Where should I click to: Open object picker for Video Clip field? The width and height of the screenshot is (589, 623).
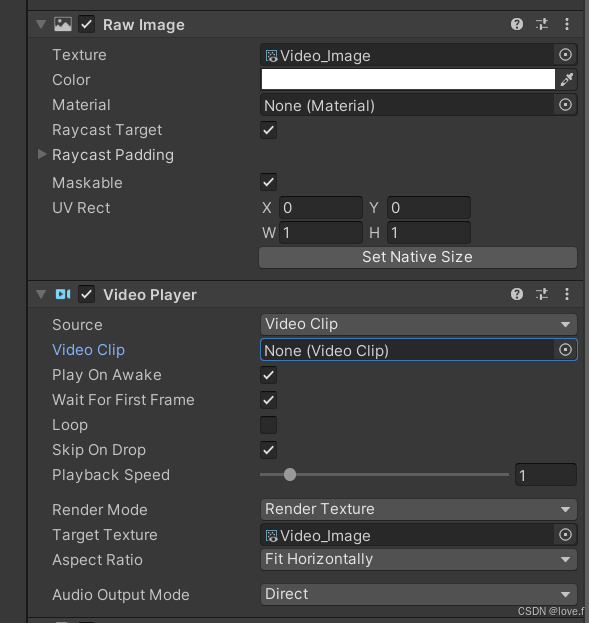pos(565,350)
